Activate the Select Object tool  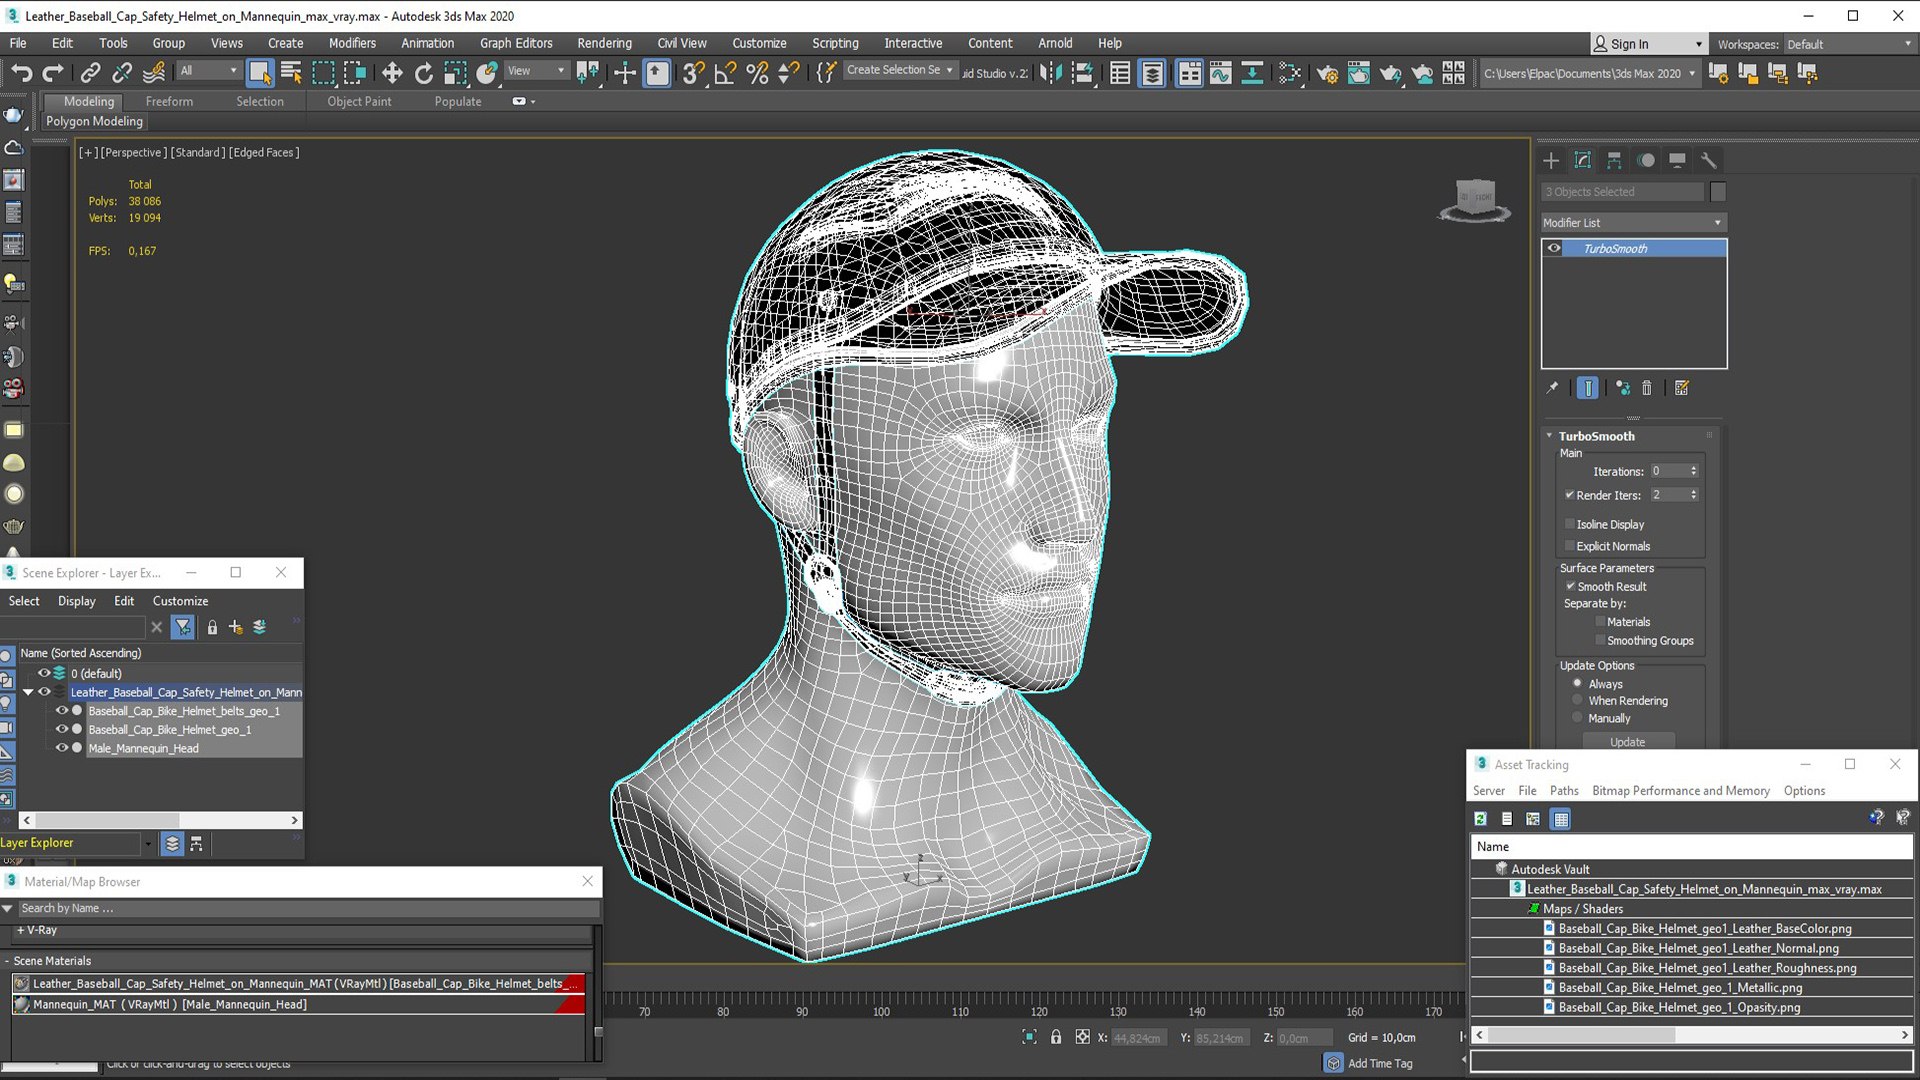click(x=260, y=72)
